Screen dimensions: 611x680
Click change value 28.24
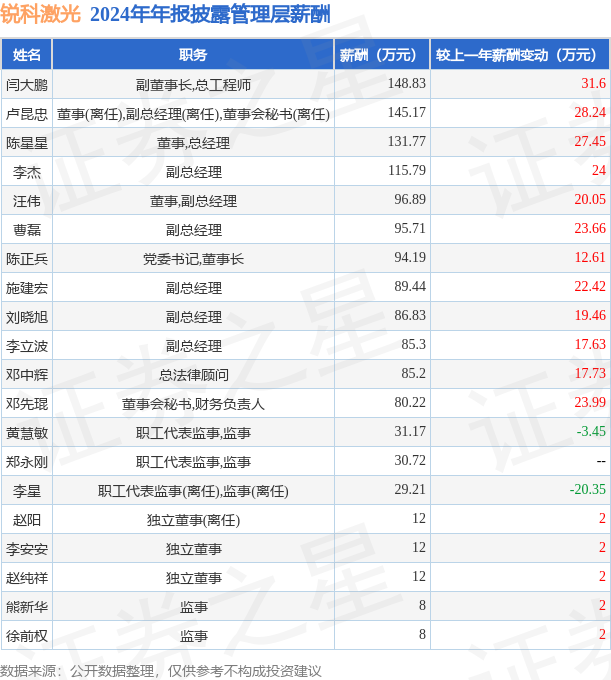(590, 112)
